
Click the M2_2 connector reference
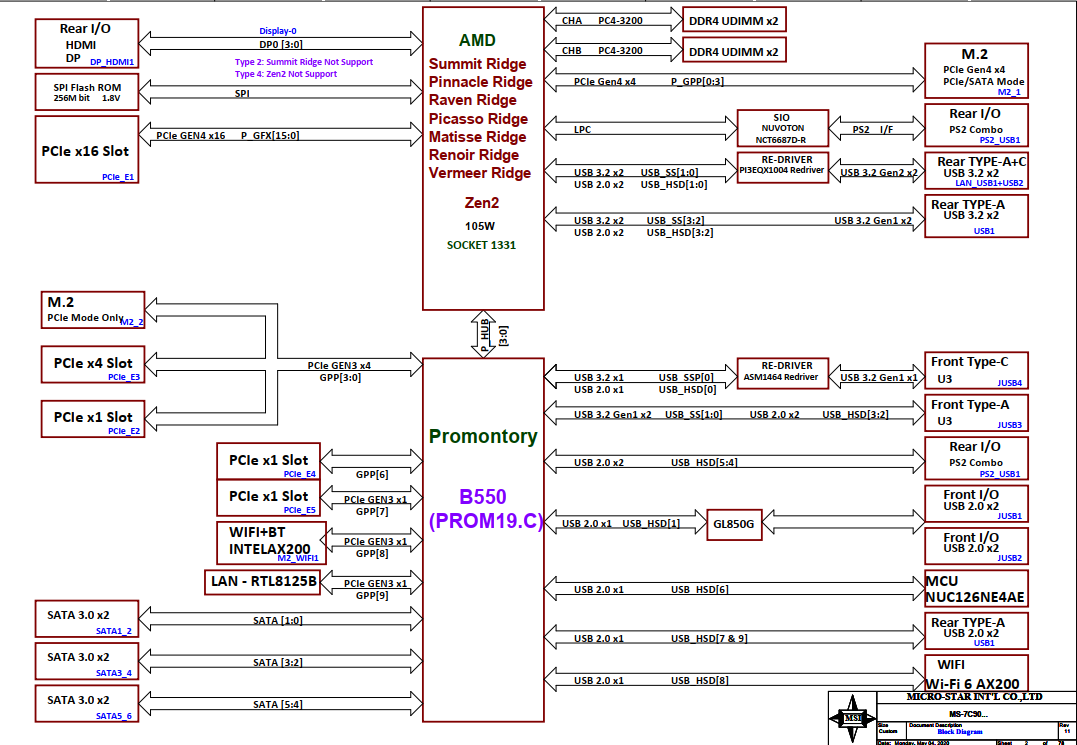pyautogui.click(x=132, y=322)
